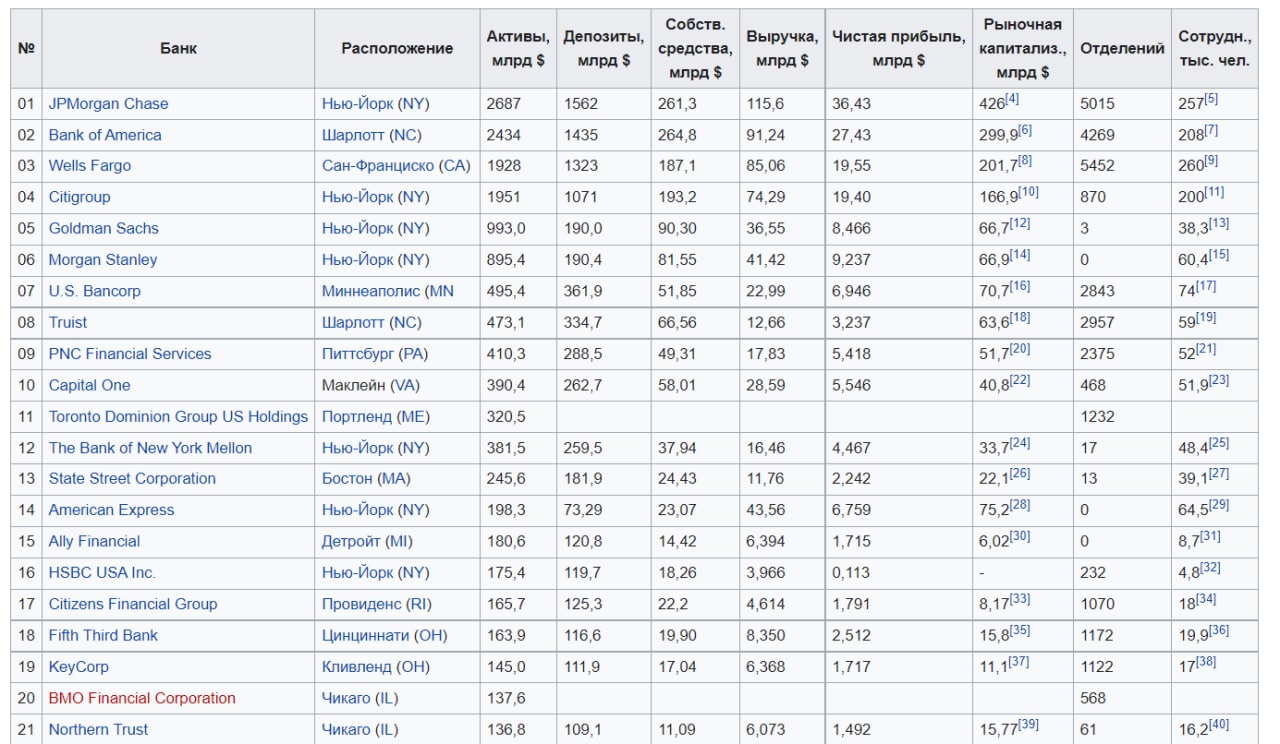Viewport: 1280px width, 744px height.
Task: Open the Fifth Third Bank link
Action: [103, 635]
